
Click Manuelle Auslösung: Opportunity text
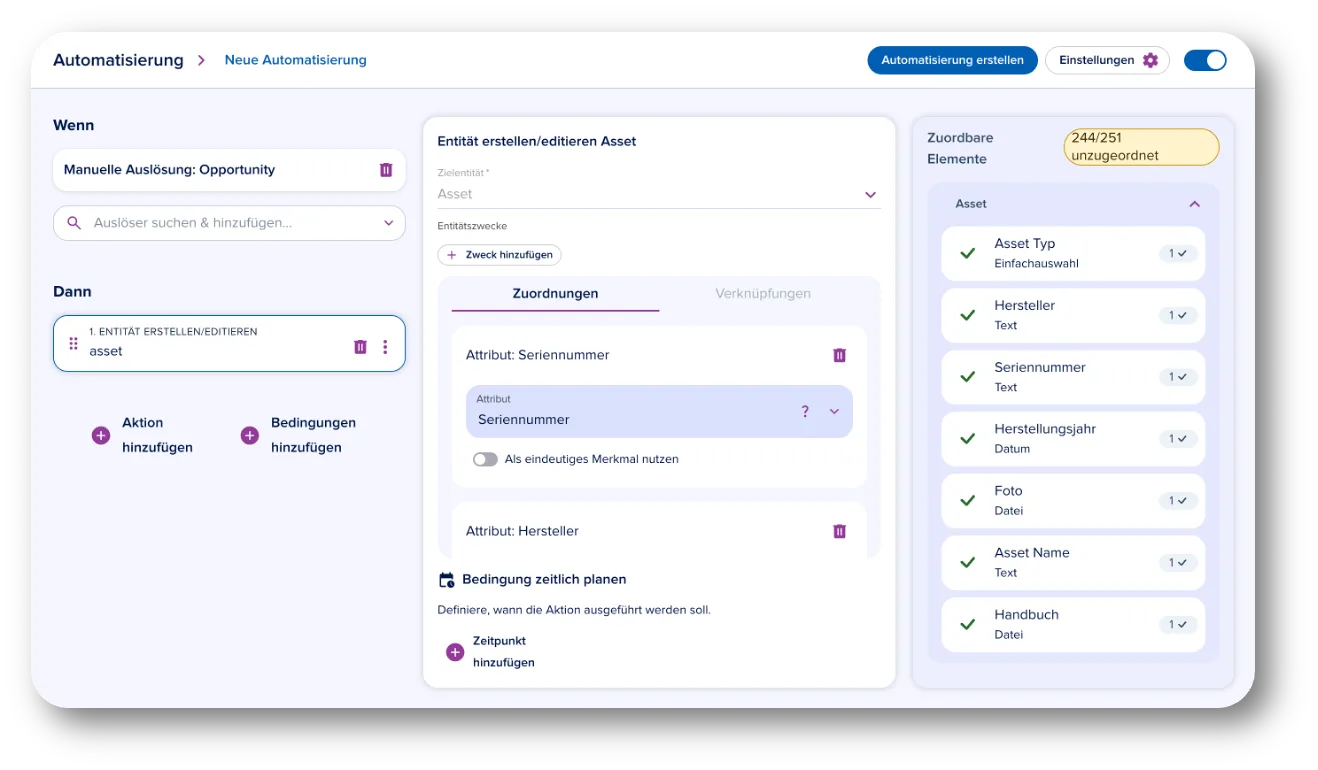click(x=169, y=170)
